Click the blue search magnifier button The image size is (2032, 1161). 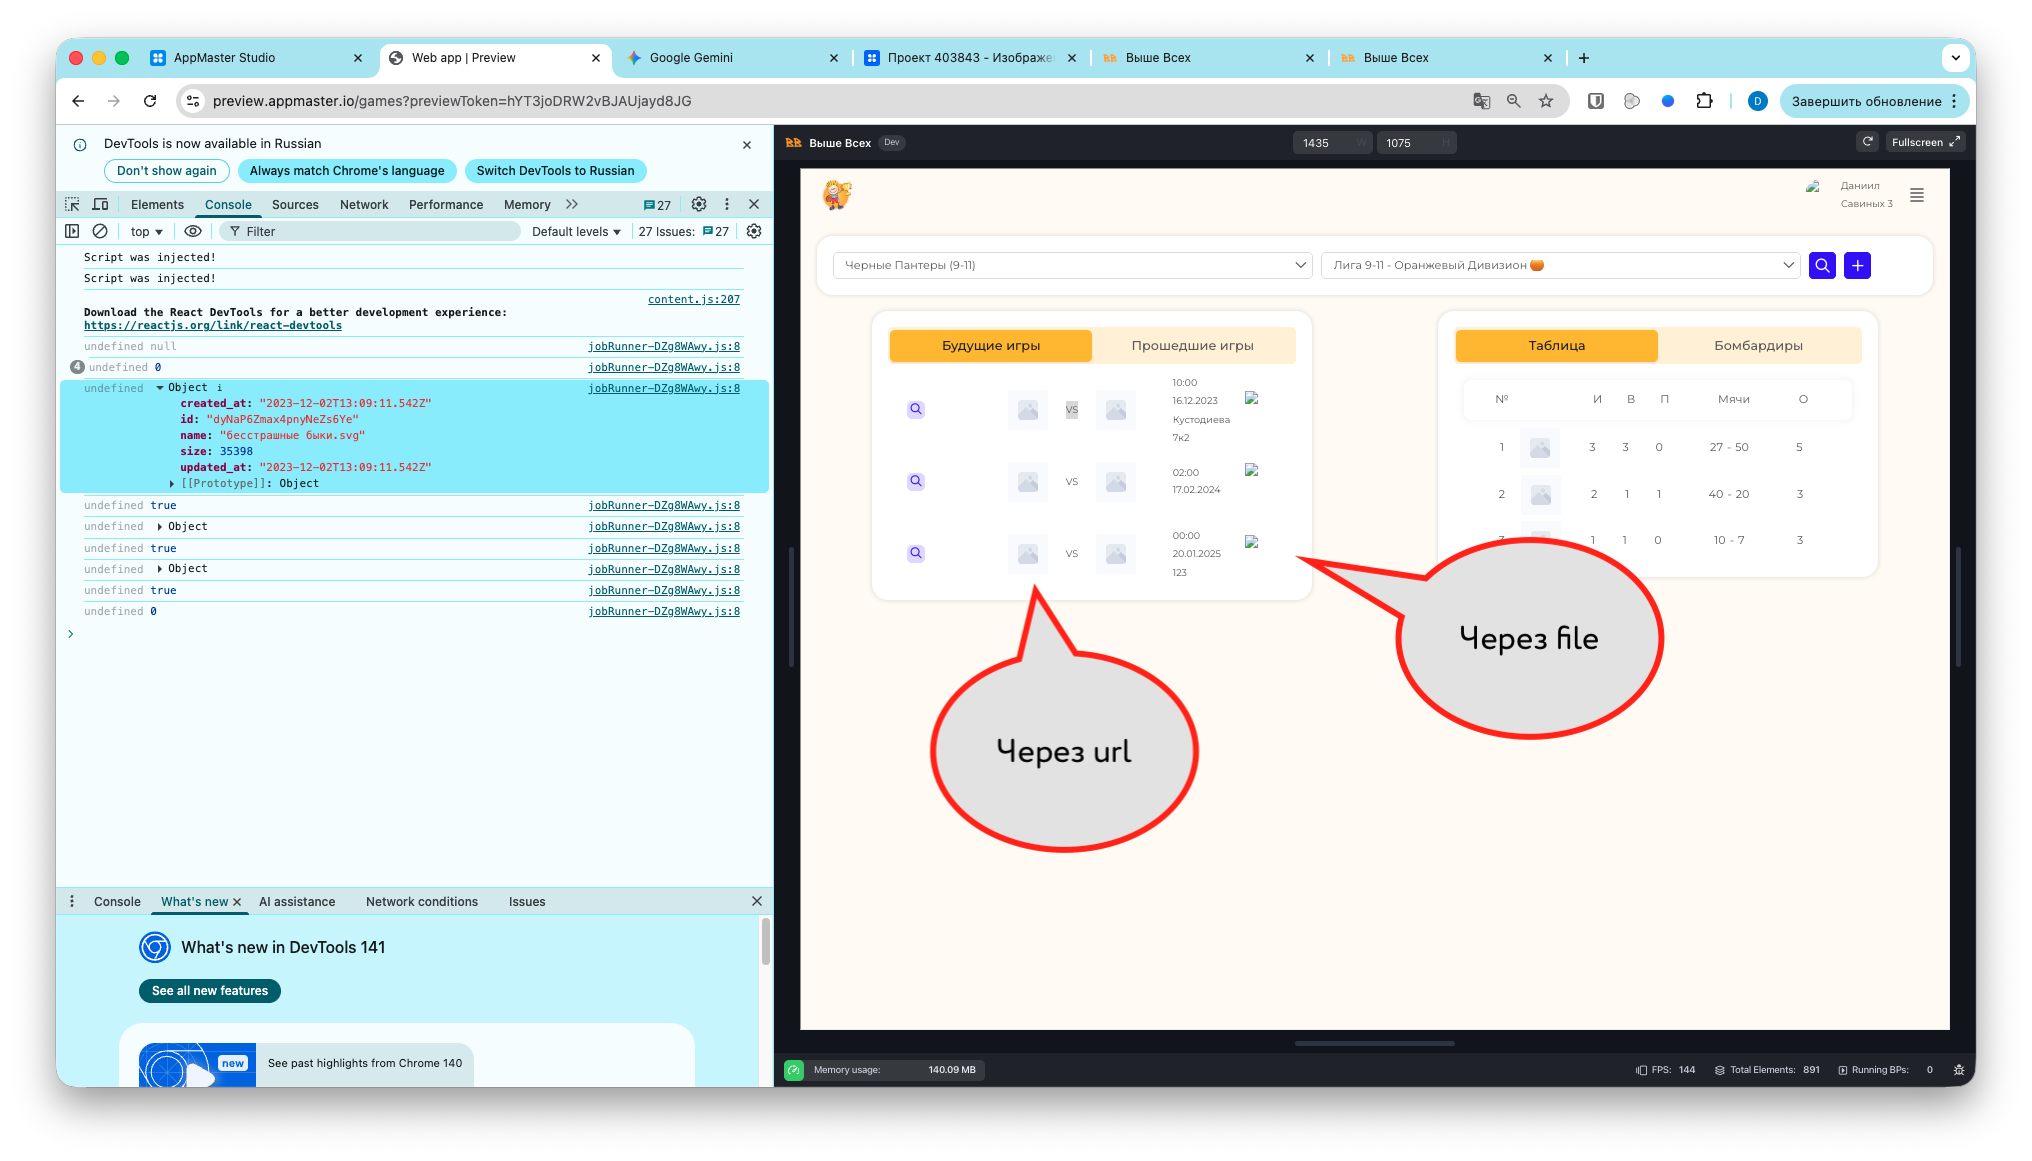coord(1822,265)
